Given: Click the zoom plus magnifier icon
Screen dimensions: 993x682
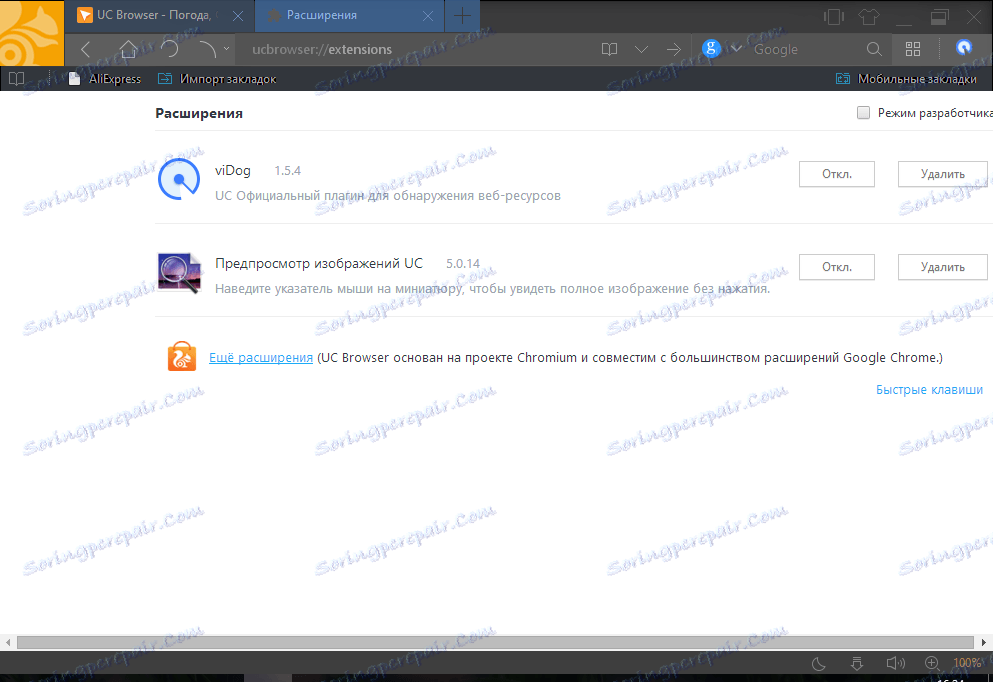Looking at the screenshot, I should [932, 663].
